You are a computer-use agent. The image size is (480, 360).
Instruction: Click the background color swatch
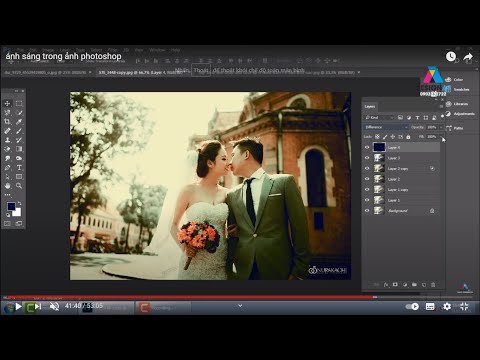point(17,213)
